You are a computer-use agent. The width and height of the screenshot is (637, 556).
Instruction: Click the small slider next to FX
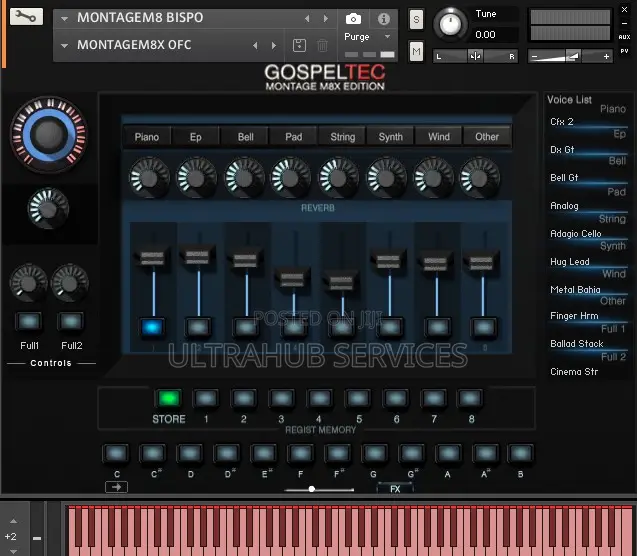[319, 489]
